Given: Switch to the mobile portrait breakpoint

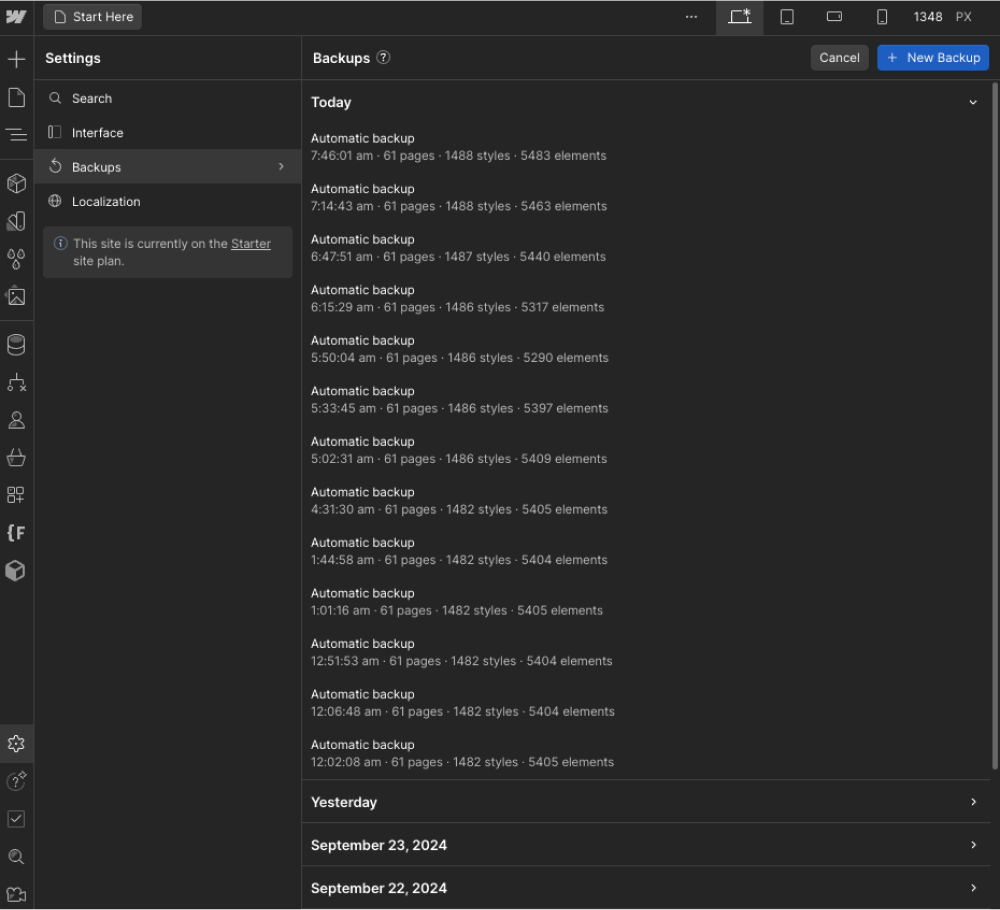Looking at the screenshot, I should [x=881, y=17].
